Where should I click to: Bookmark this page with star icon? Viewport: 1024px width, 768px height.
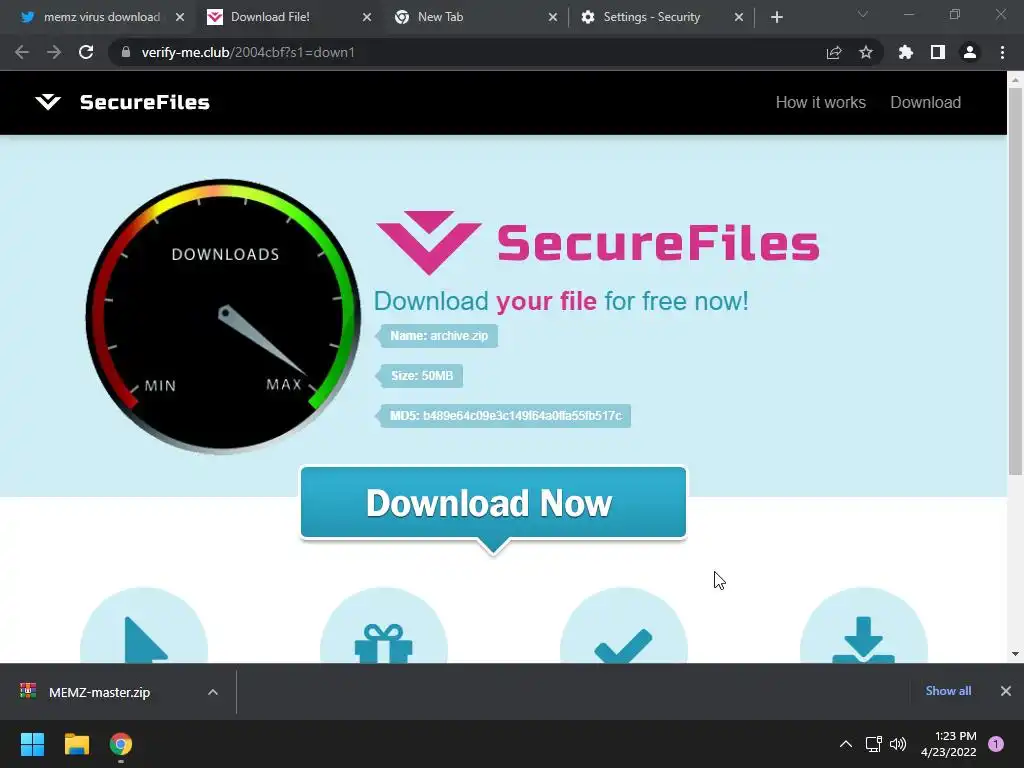[866, 52]
